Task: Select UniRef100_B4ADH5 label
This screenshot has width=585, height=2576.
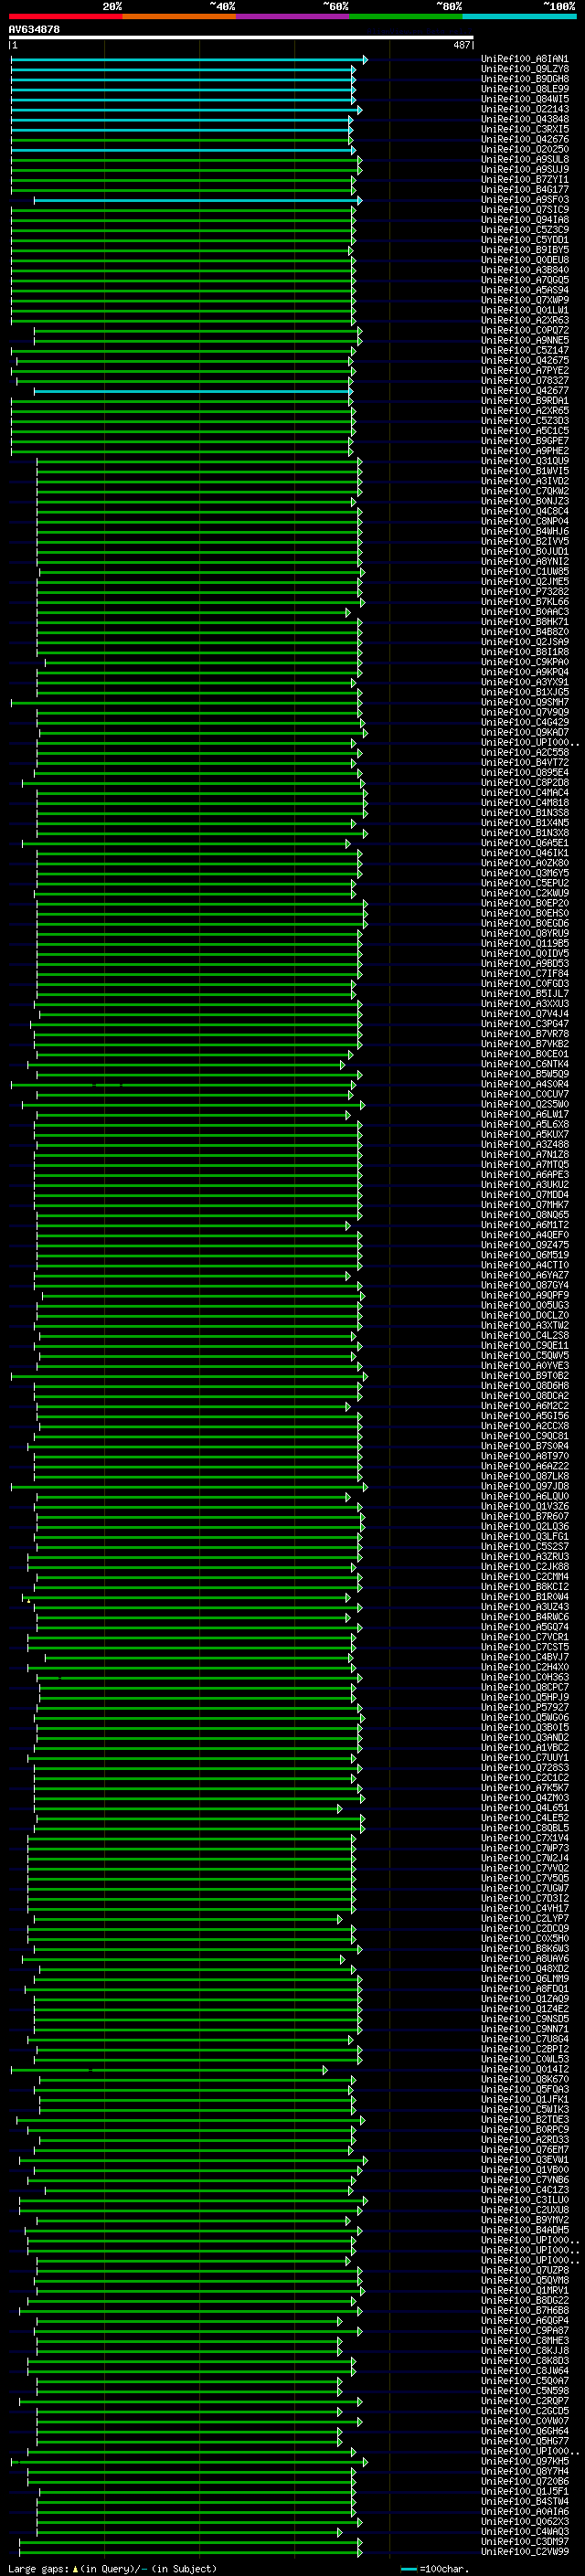Action: point(525,2230)
